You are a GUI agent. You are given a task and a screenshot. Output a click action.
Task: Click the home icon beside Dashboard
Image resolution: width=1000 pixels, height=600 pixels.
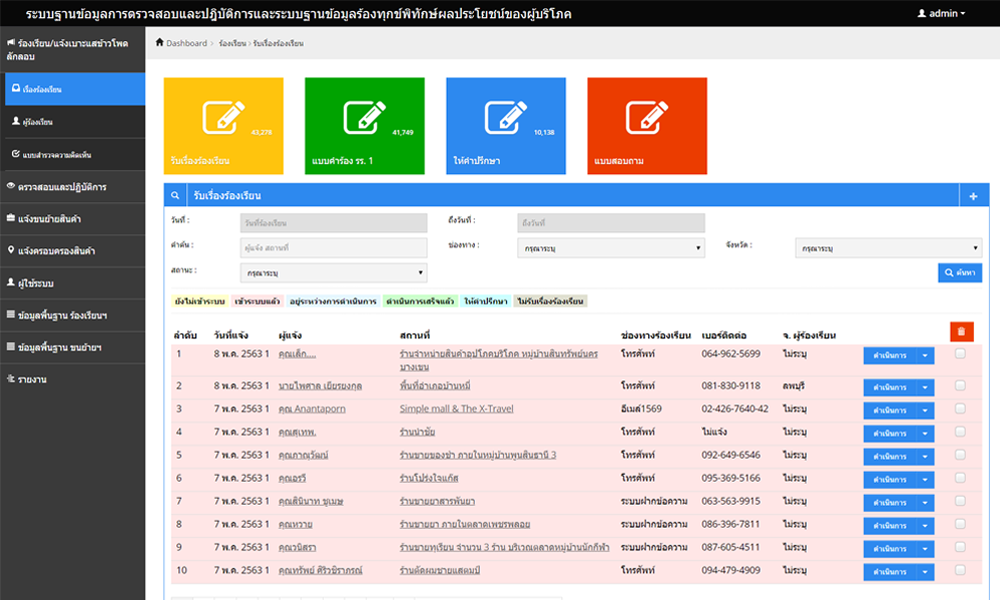pos(159,43)
